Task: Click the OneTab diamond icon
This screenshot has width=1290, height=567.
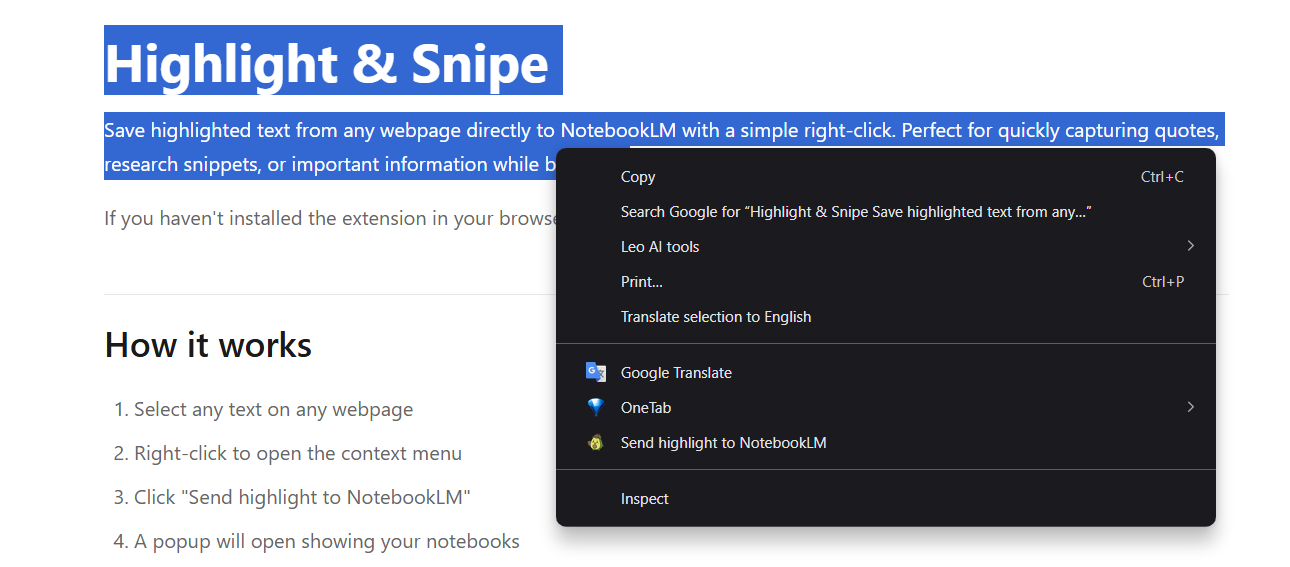Action: point(596,407)
